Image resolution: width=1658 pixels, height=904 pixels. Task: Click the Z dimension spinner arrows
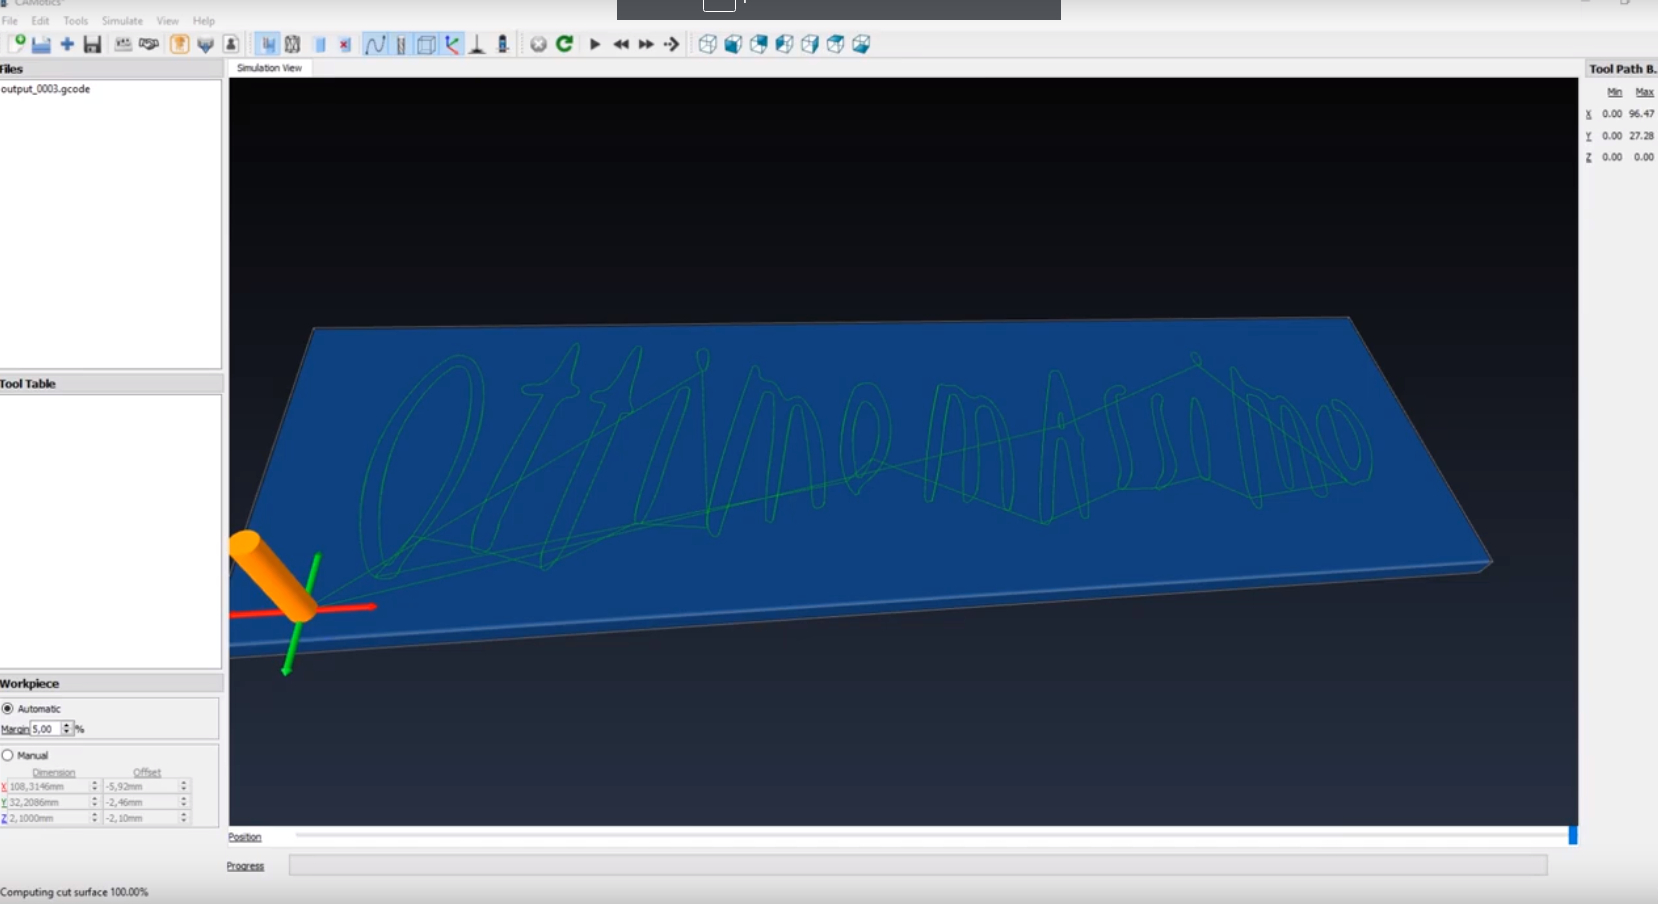tap(95, 818)
